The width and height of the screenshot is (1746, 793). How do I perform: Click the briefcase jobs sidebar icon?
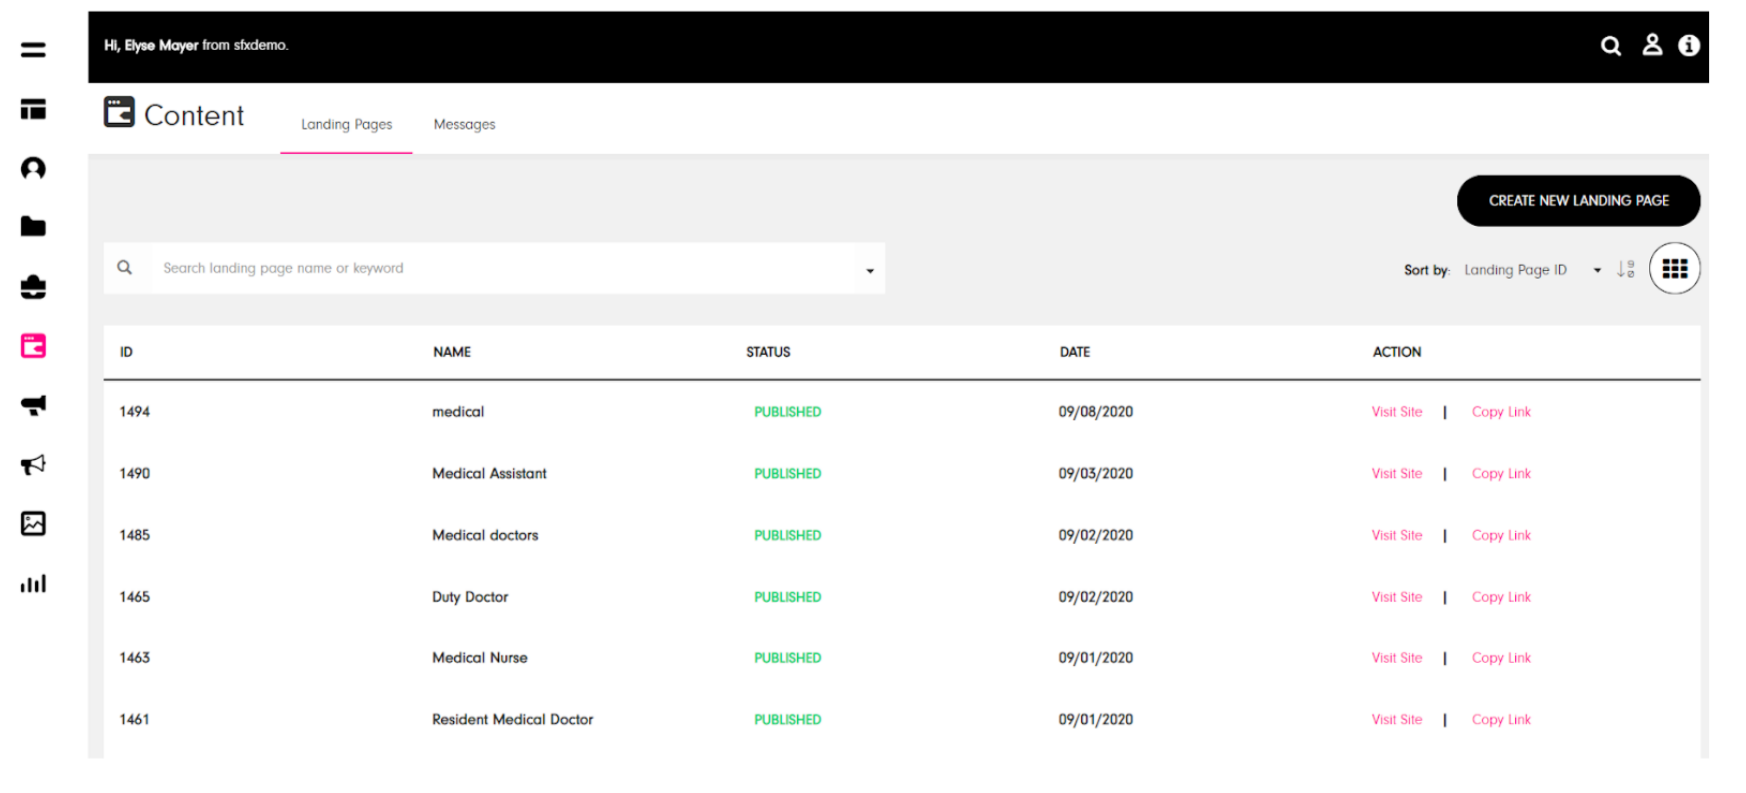pyautogui.click(x=33, y=287)
